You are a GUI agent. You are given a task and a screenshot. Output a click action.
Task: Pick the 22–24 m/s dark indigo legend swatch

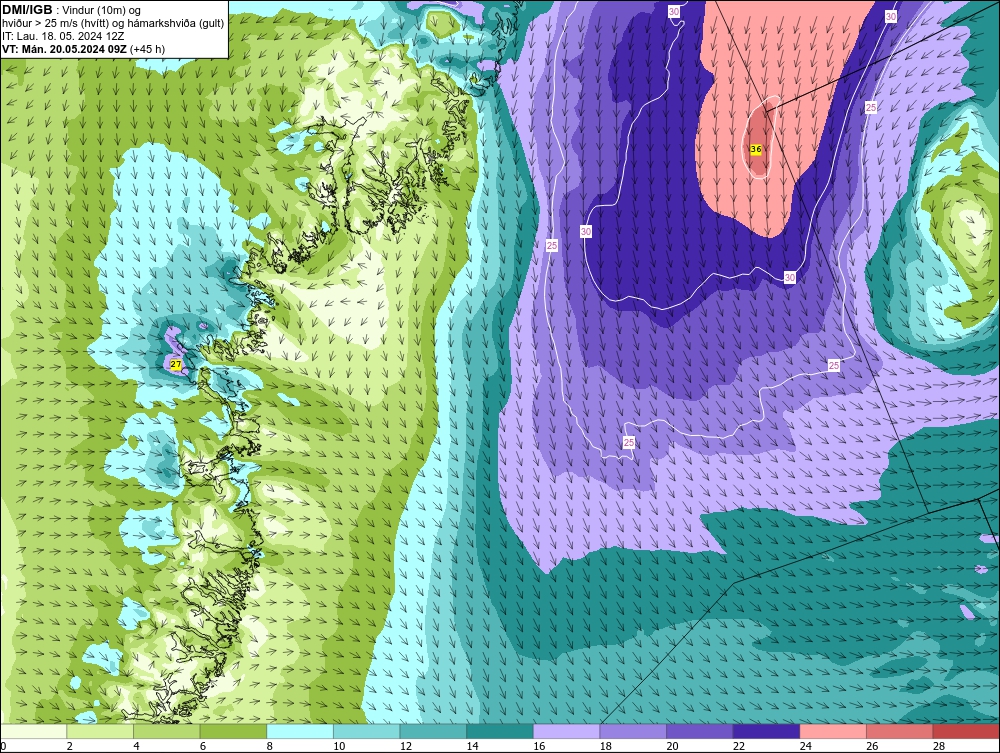point(766,731)
